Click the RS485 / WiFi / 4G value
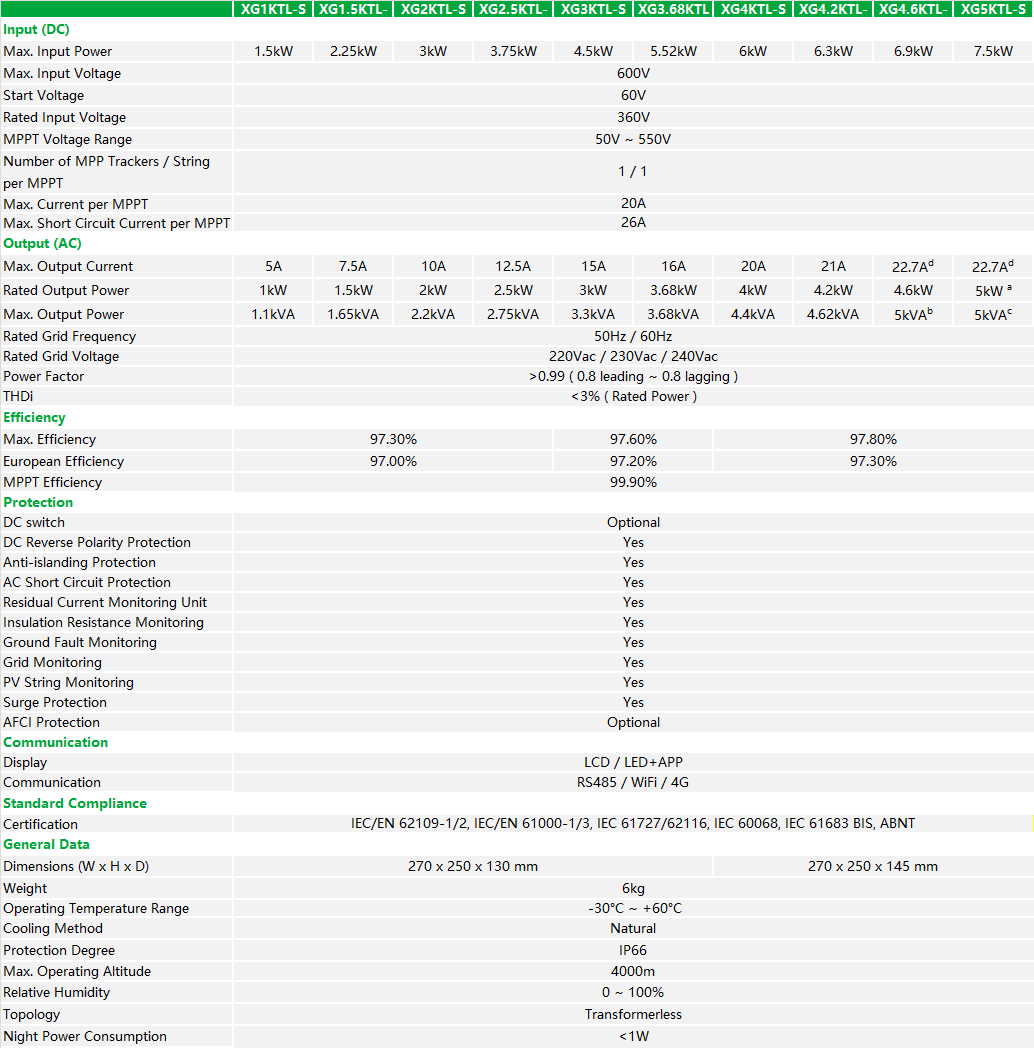Image resolution: width=1034 pixels, height=1048 pixels. coord(633,783)
